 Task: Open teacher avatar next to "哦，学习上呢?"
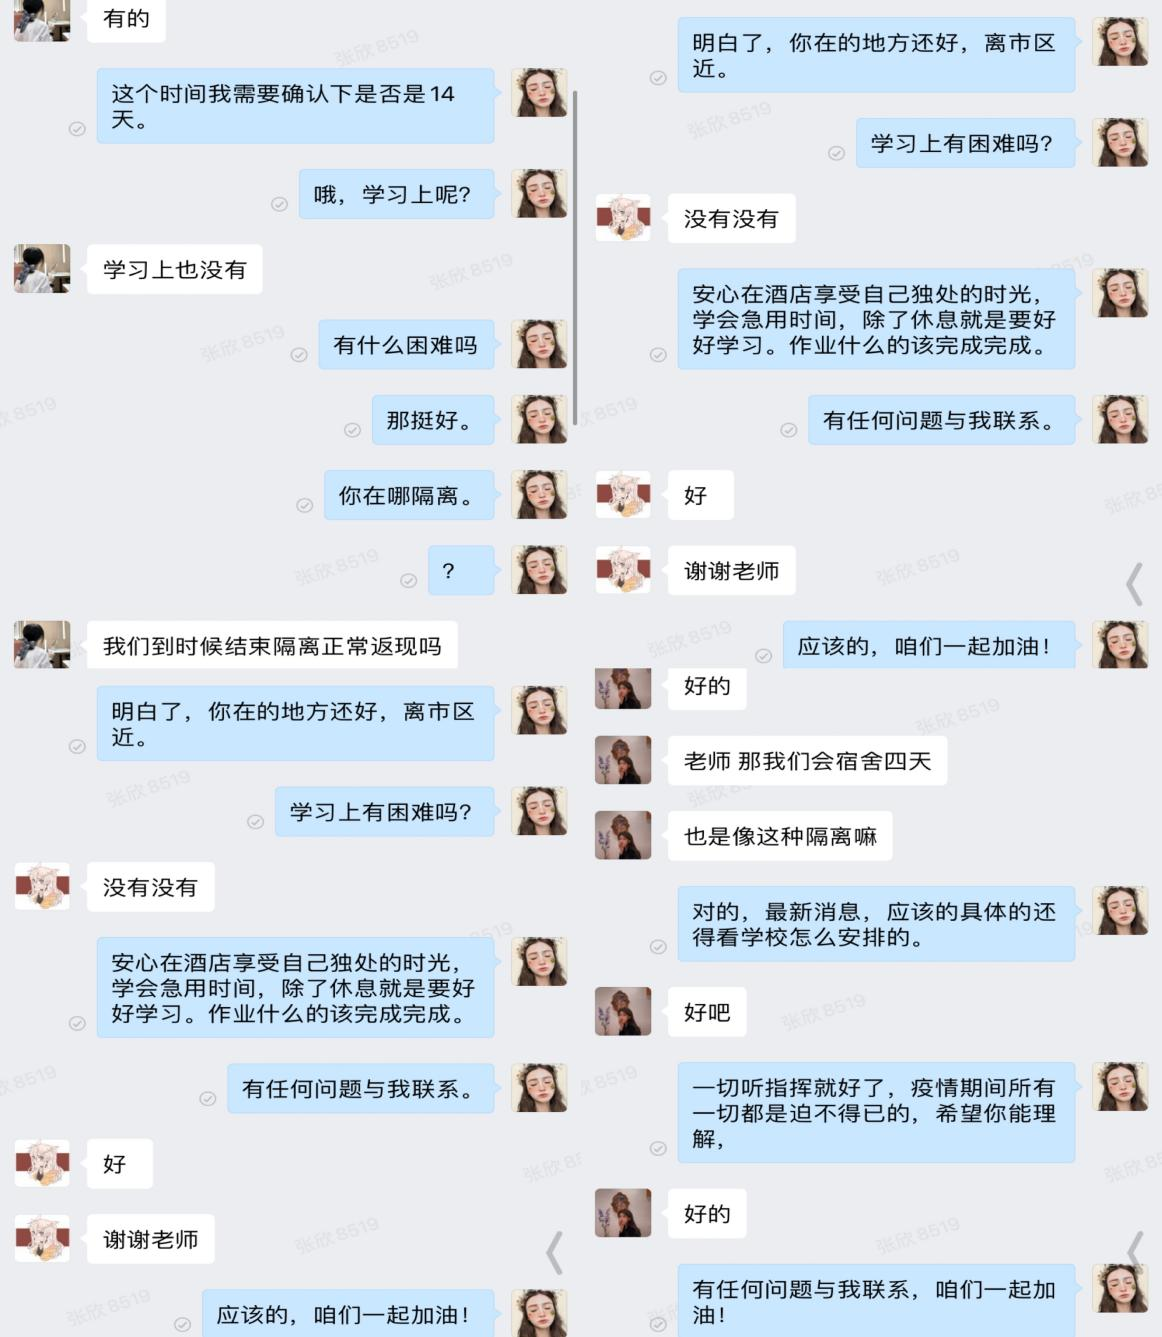tap(539, 193)
